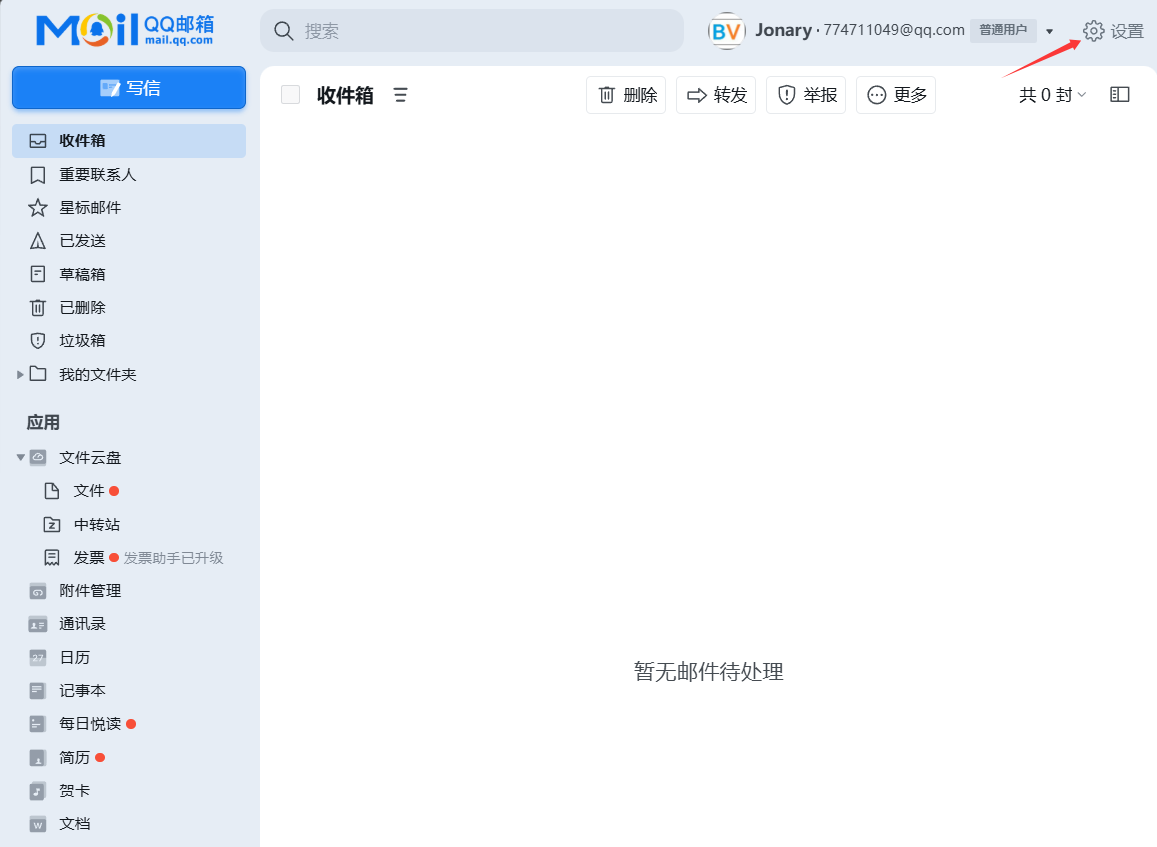The height and width of the screenshot is (847, 1157).
Task: Click the inbox tray icon in sidebar
Action: (38, 141)
